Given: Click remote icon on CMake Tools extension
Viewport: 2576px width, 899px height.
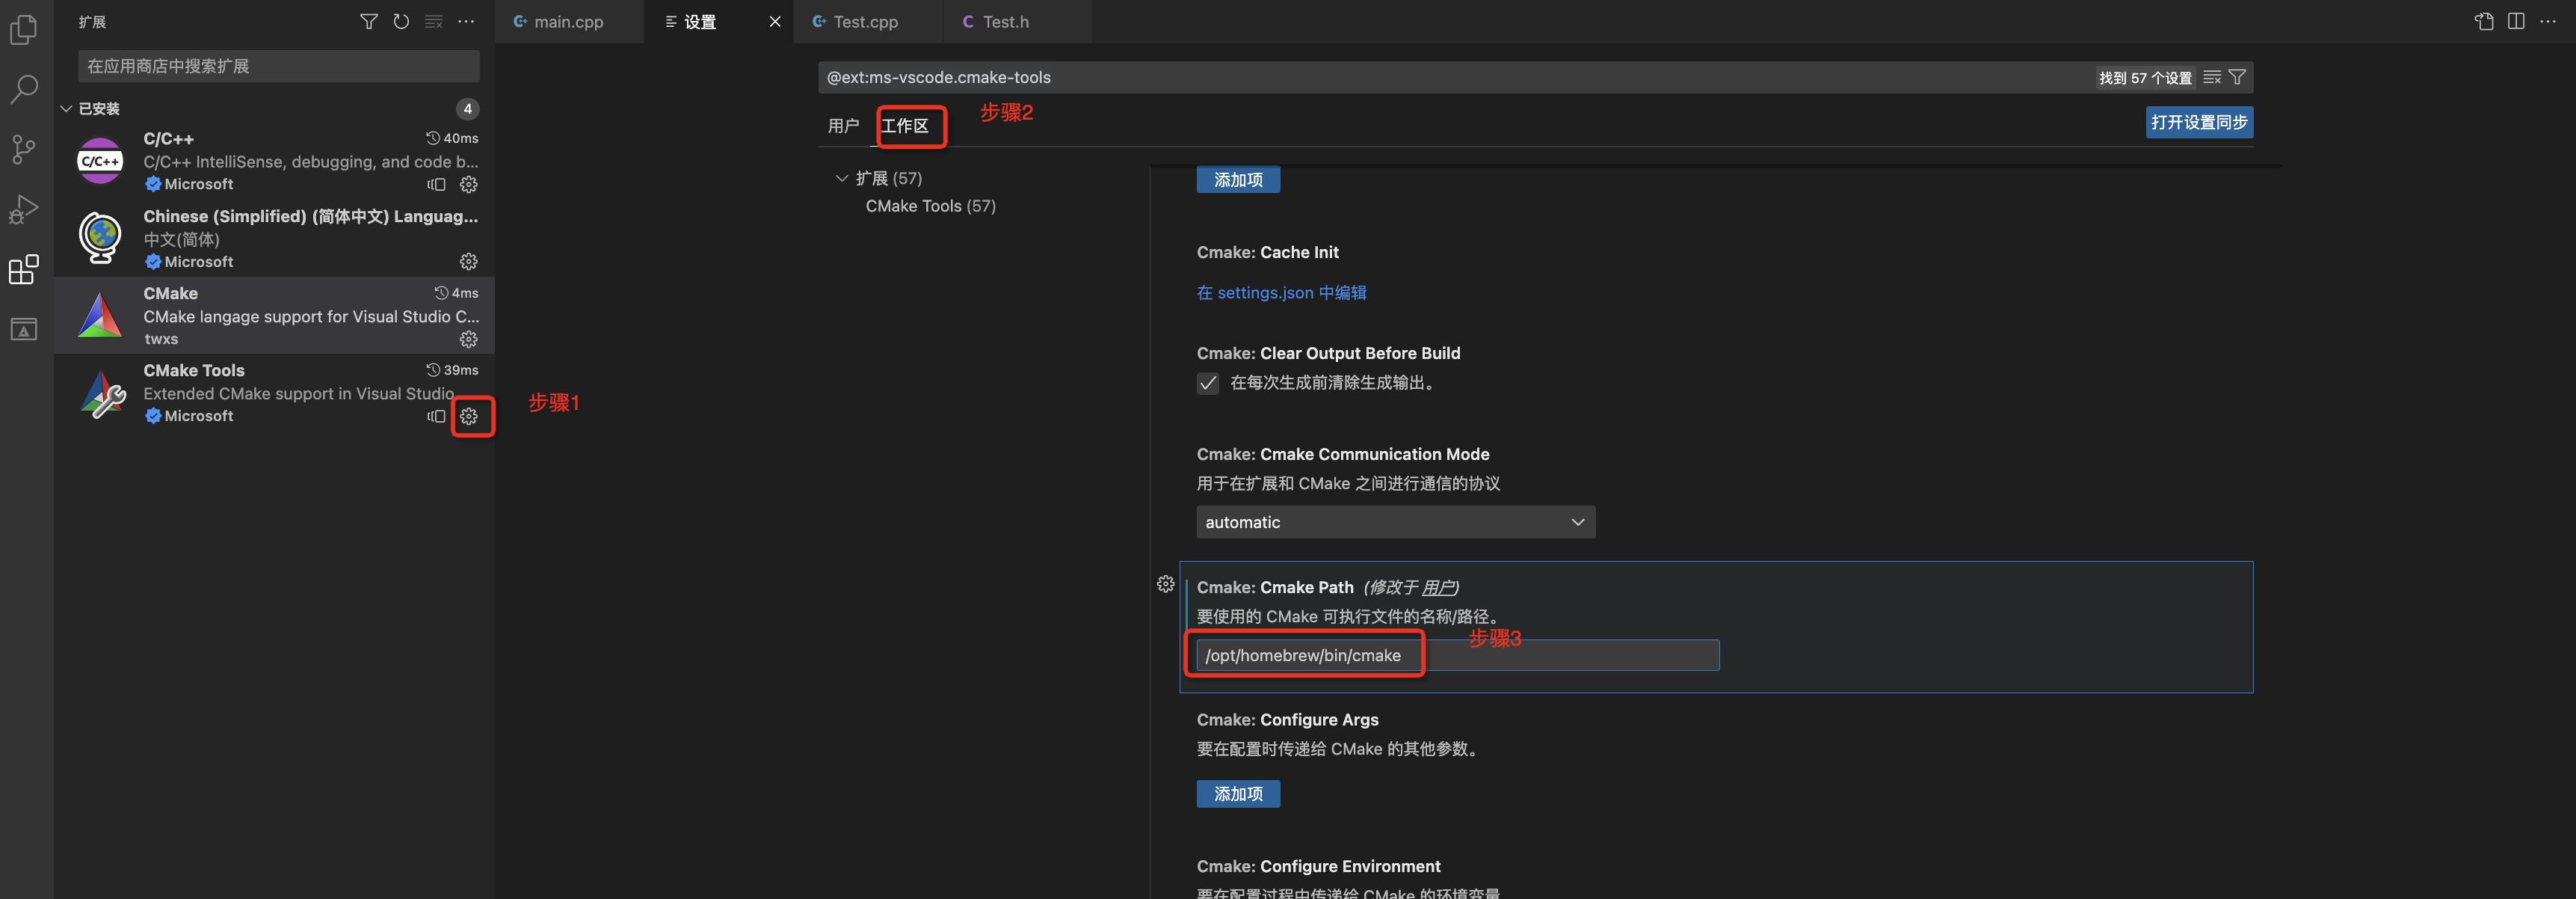Looking at the screenshot, I should pyautogui.click(x=437, y=416).
